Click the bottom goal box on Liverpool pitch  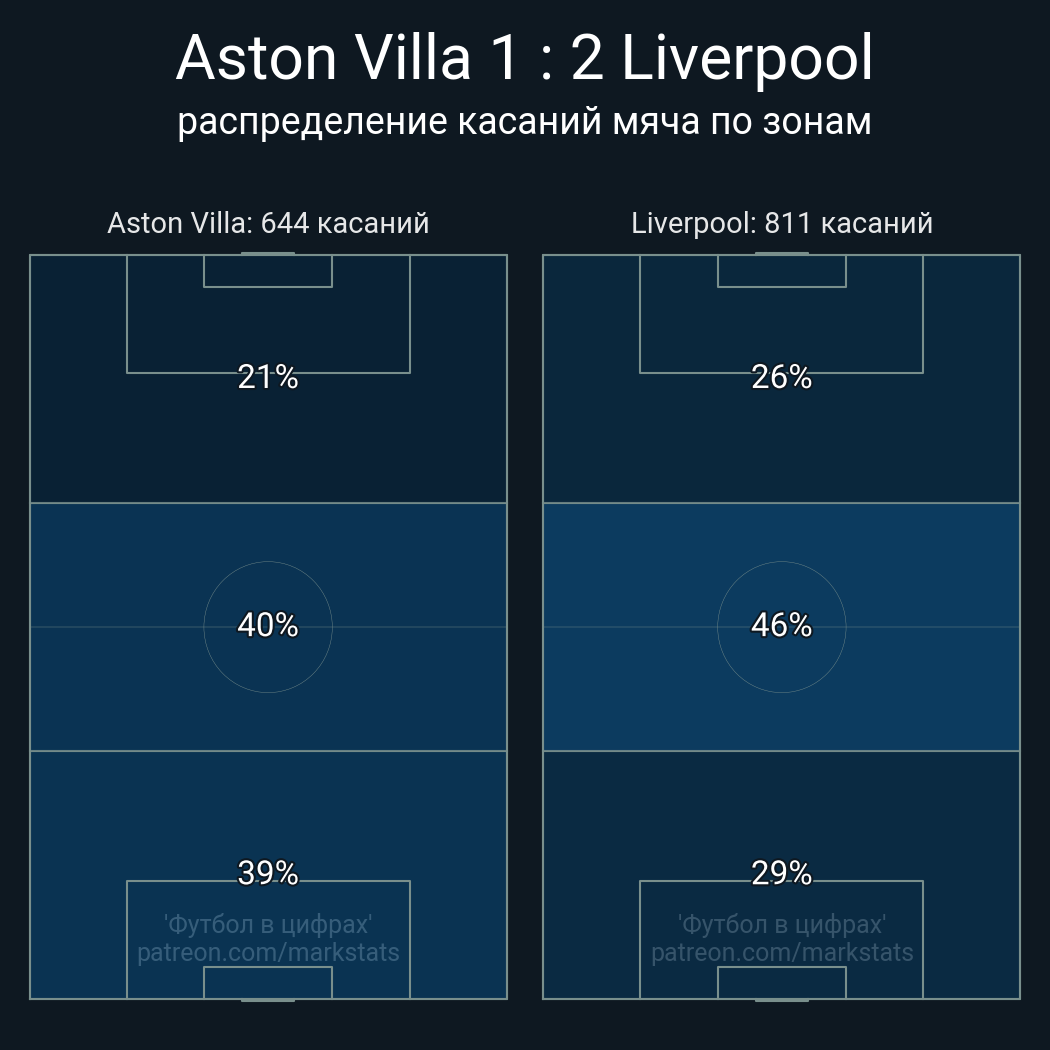point(781,983)
